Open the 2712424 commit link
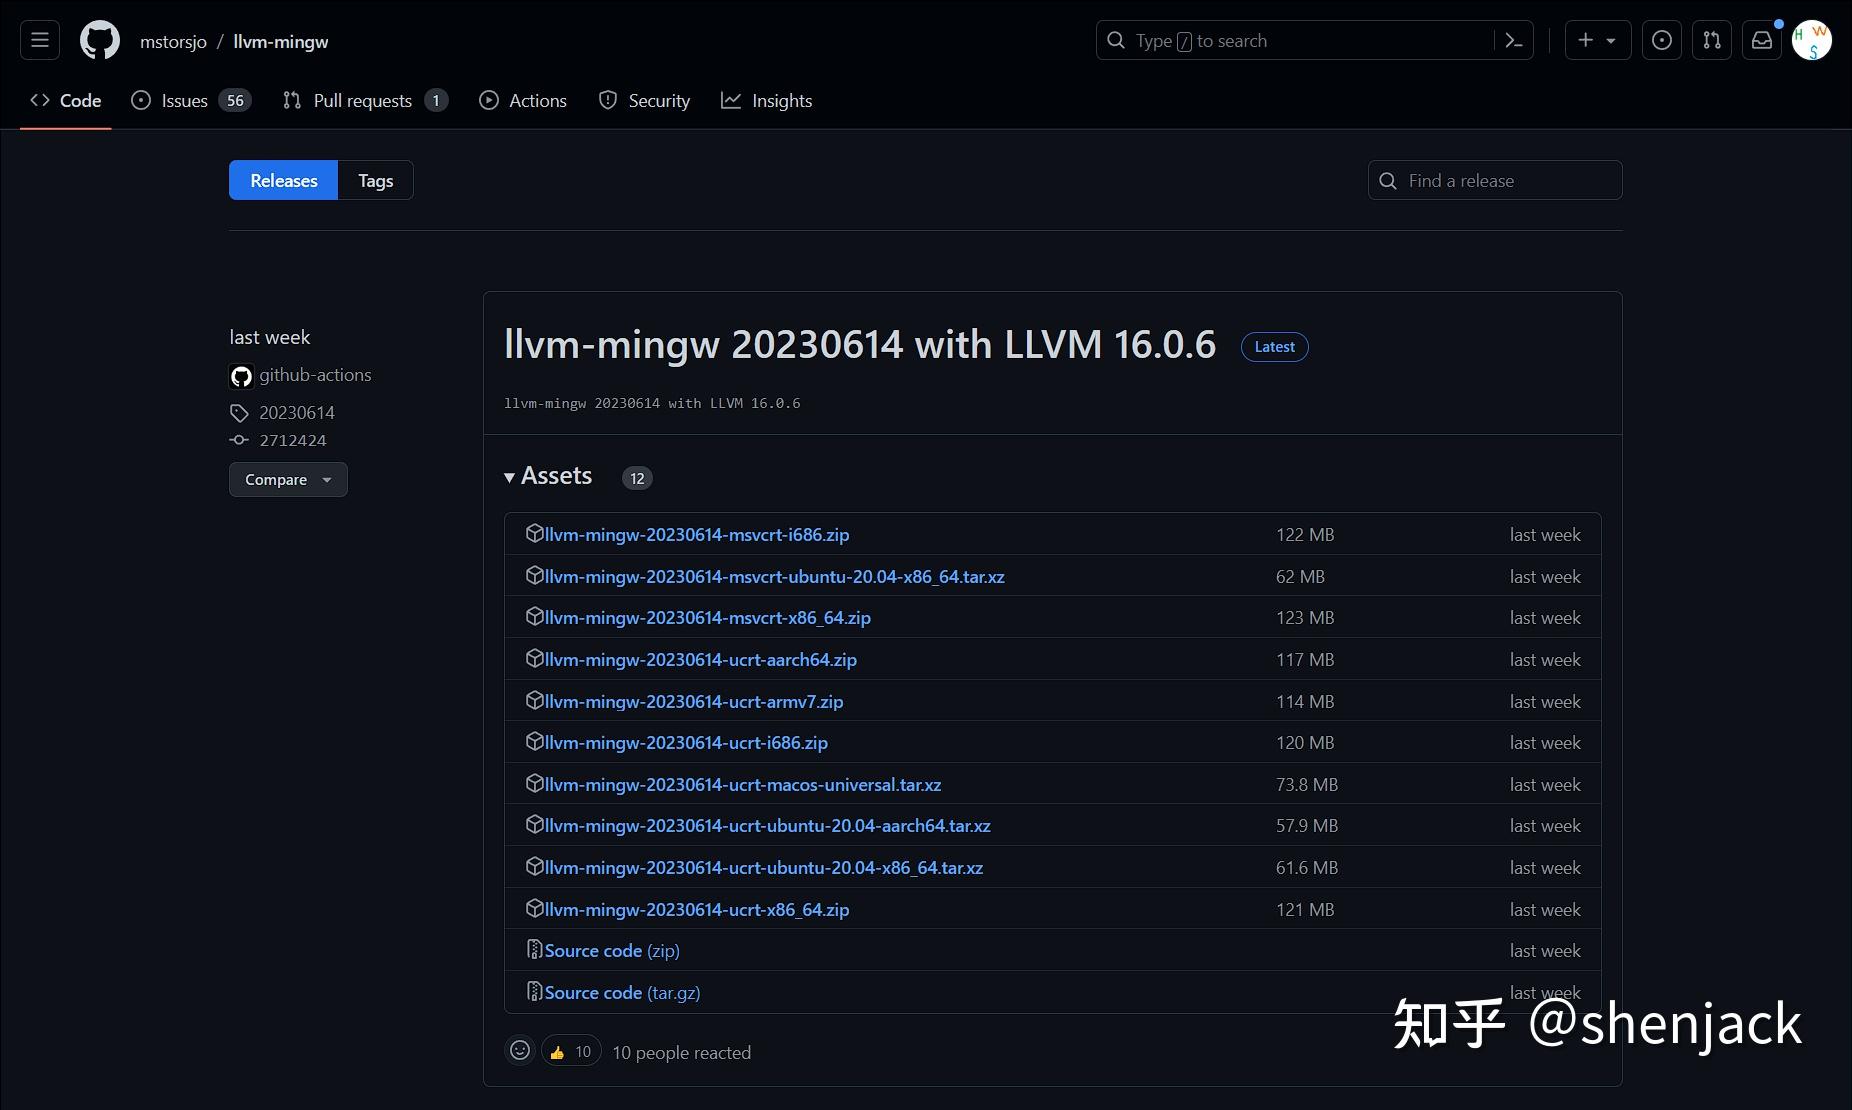Image resolution: width=1852 pixels, height=1110 pixels. pyautogui.click(x=293, y=440)
